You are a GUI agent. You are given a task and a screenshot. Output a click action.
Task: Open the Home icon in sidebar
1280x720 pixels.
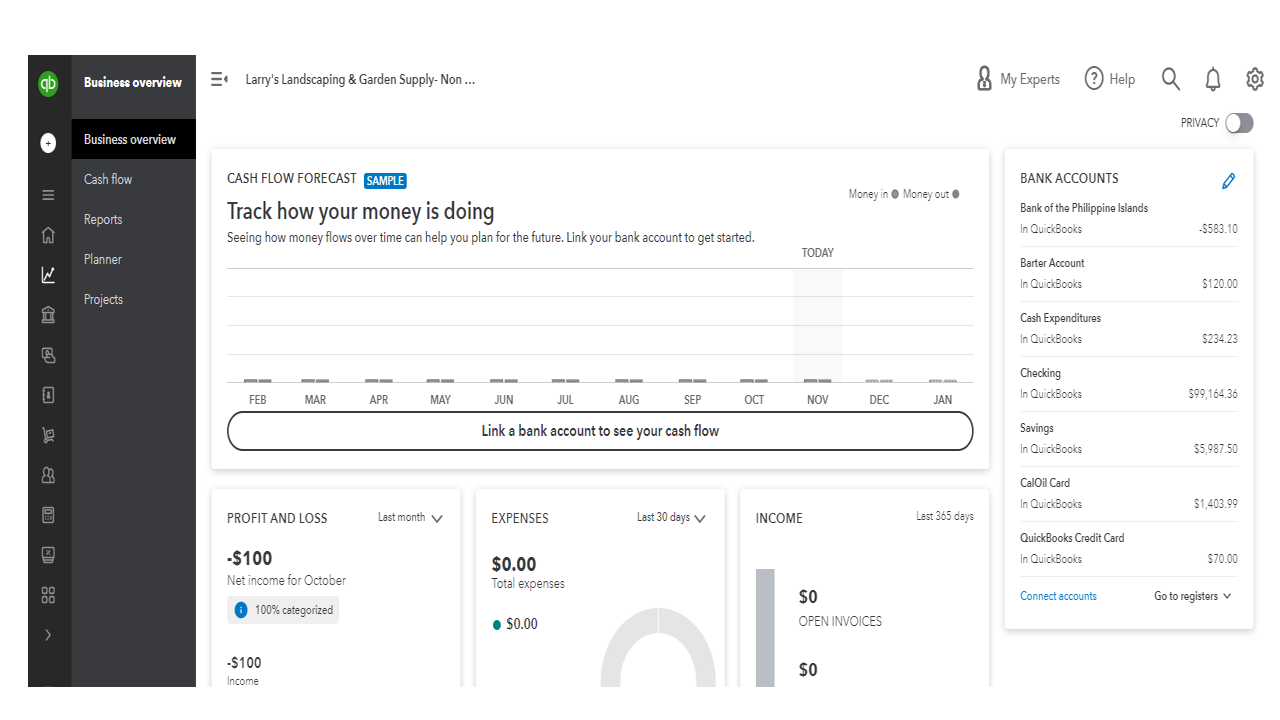48,236
